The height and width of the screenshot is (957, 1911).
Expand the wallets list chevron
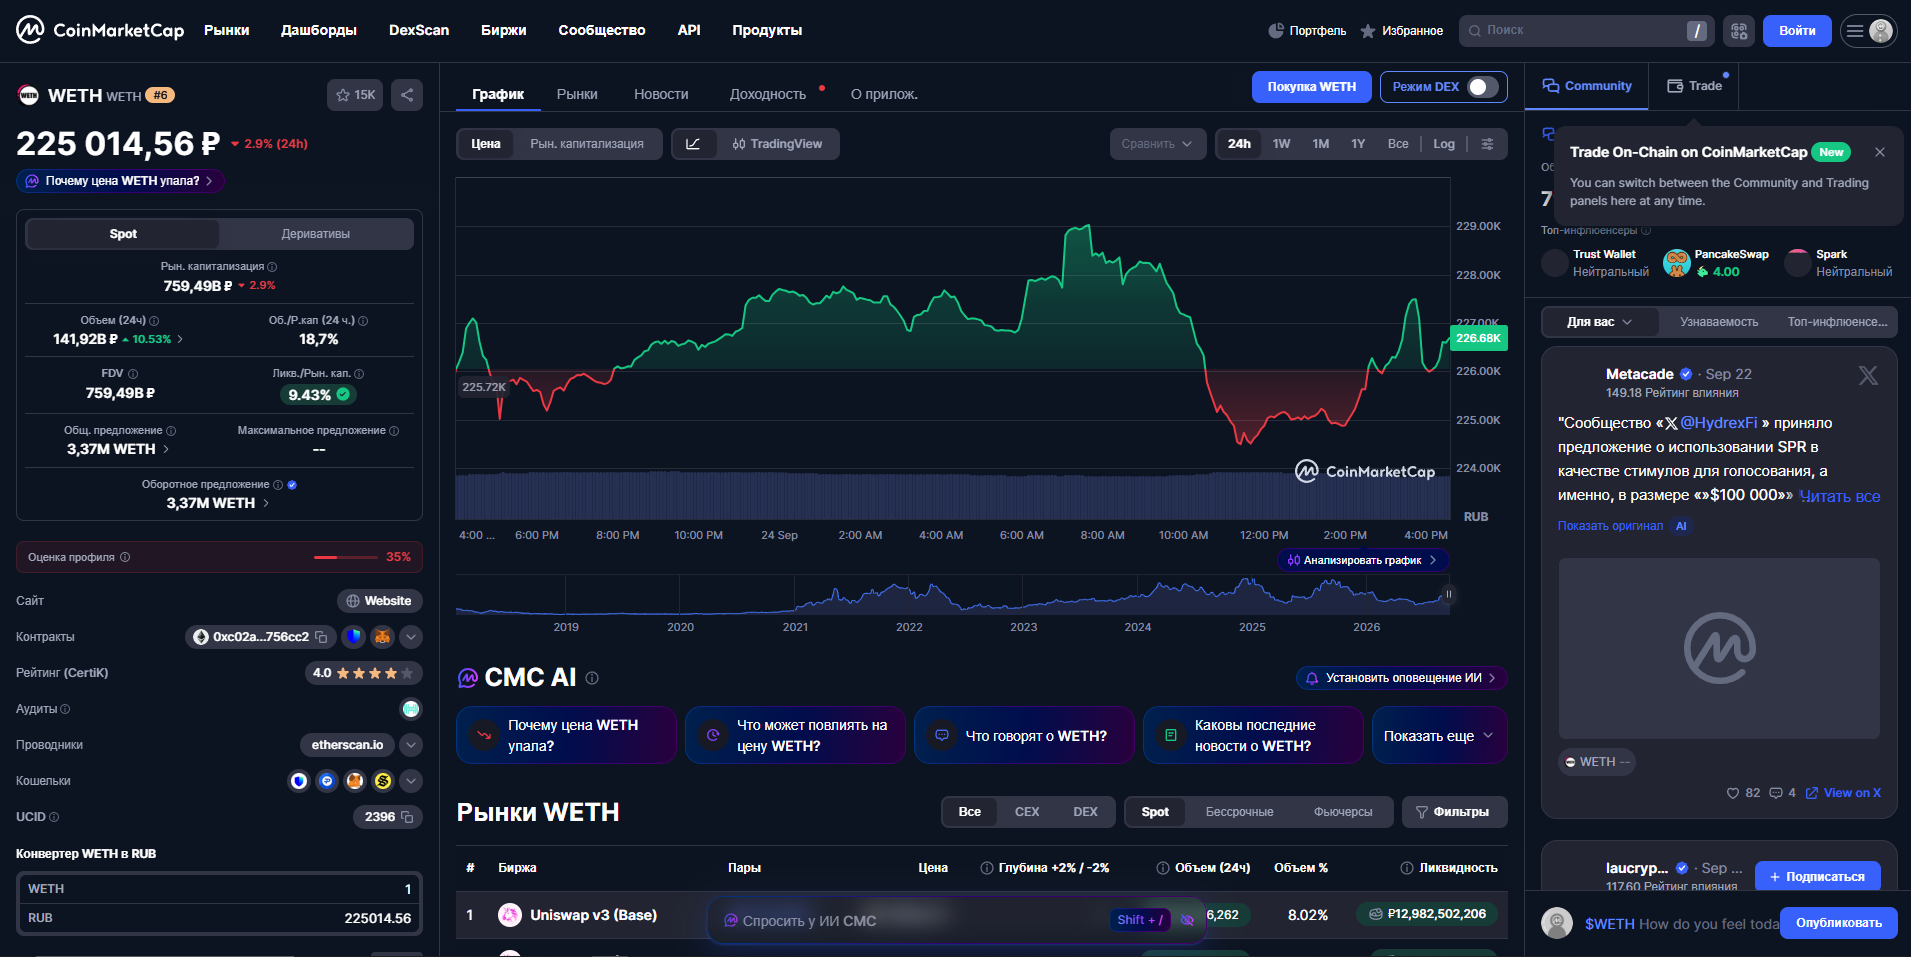(411, 781)
